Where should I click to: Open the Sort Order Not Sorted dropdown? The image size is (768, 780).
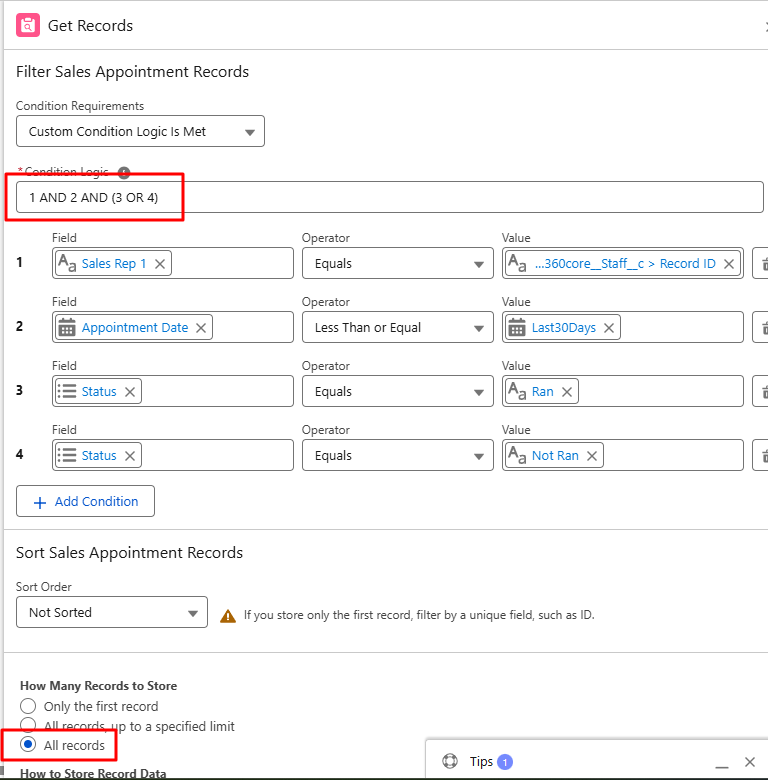pyautogui.click(x=111, y=612)
